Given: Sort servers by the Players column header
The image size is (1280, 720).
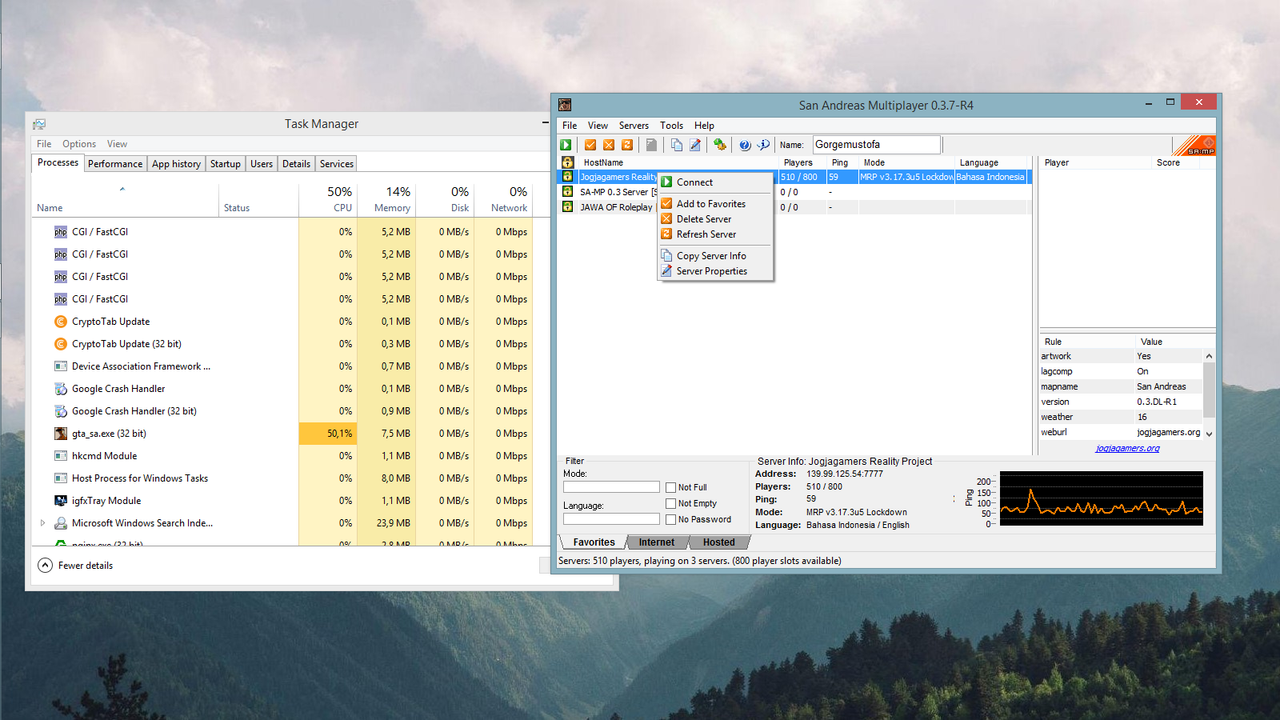Looking at the screenshot, I should tap(803, 162).
